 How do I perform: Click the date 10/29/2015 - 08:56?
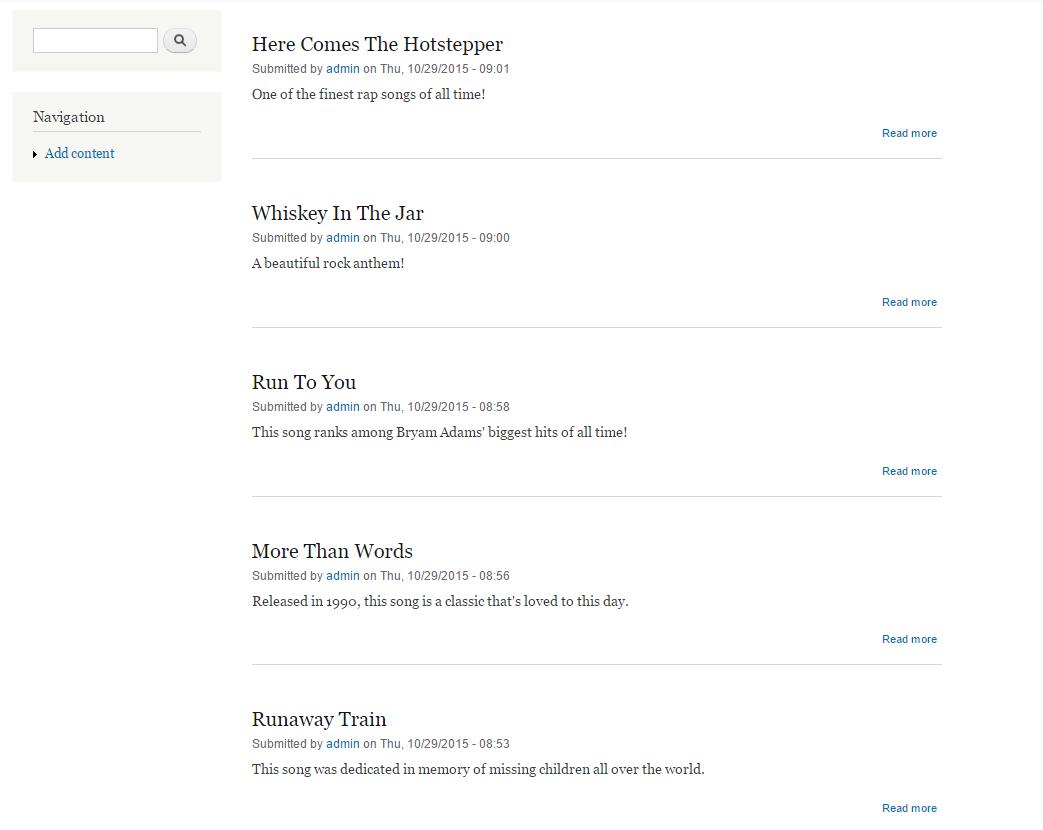[x=458, y=575]
